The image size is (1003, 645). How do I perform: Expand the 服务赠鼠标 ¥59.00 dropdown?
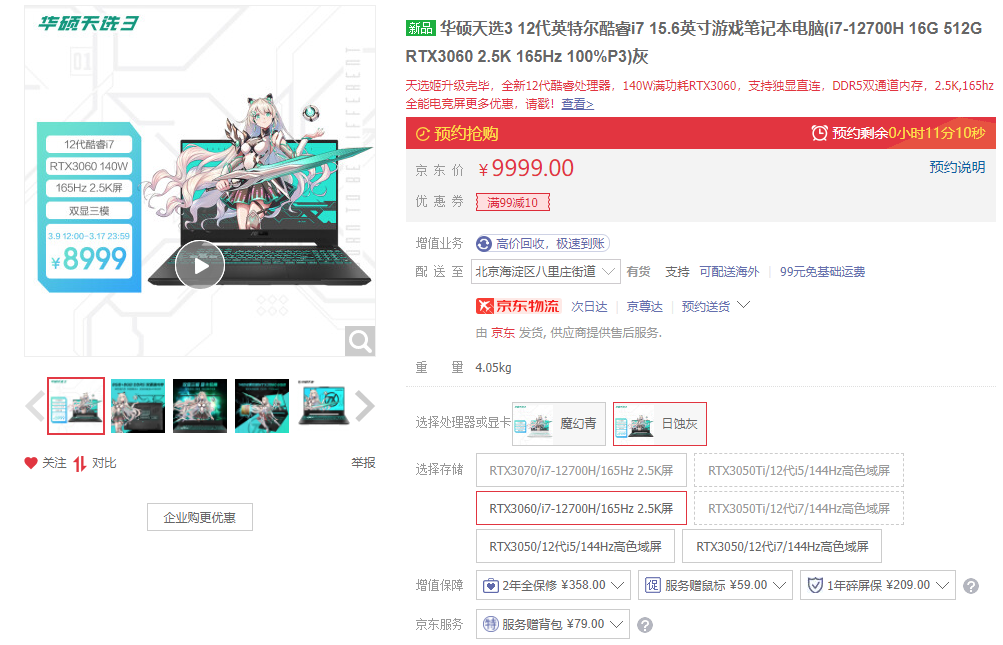pyautogui.click(x=715, y=585)
